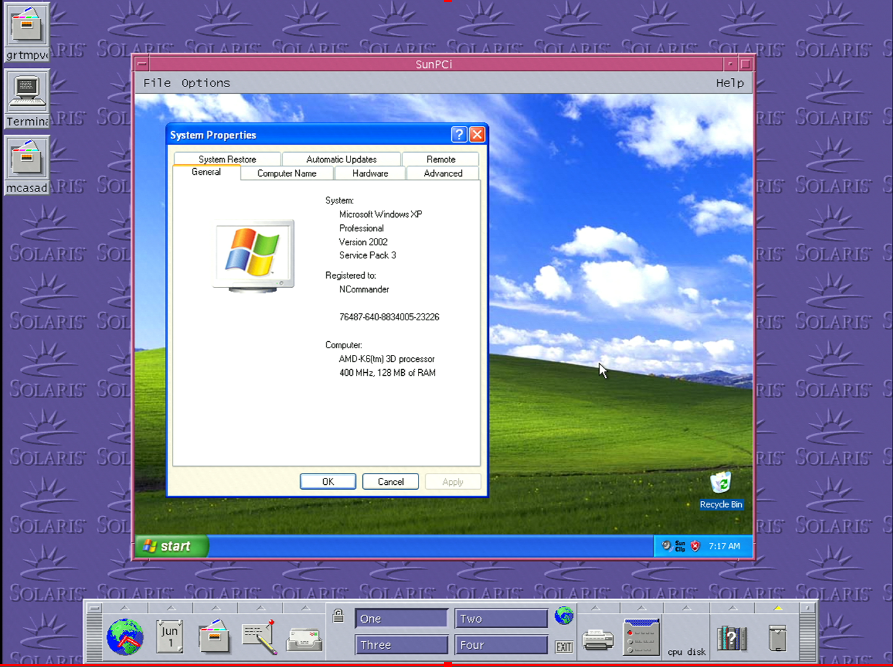Open the Mailer inbox tray icon
The width and height of the screenshot is (893, 667).
(304, 638)
